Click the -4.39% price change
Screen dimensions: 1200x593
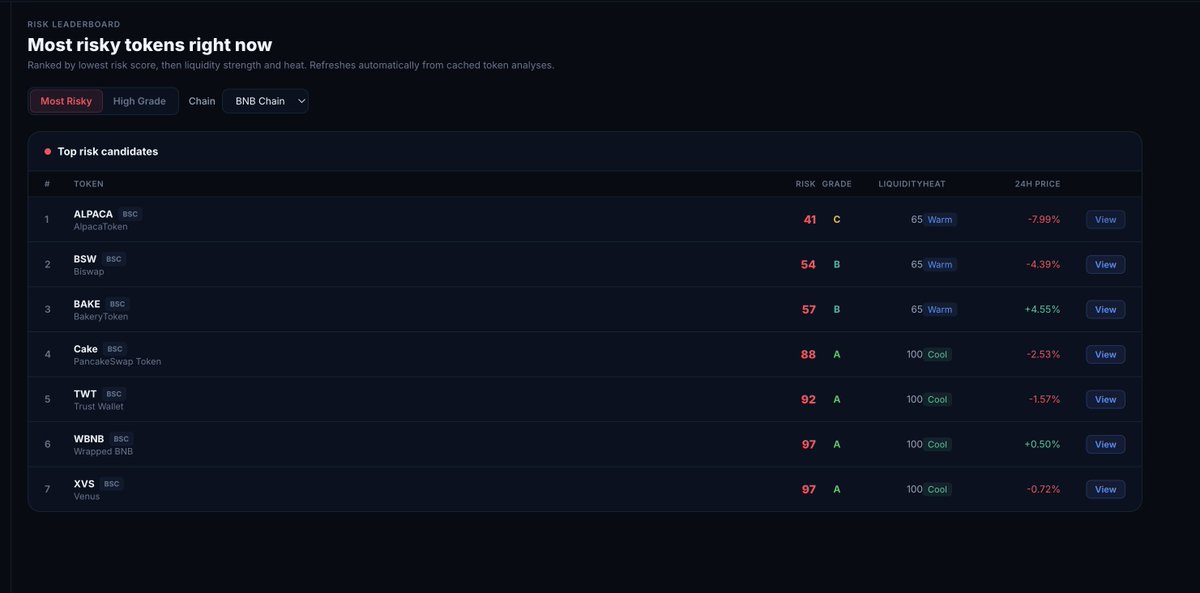pyautogui.click(x=1043, y=265)
